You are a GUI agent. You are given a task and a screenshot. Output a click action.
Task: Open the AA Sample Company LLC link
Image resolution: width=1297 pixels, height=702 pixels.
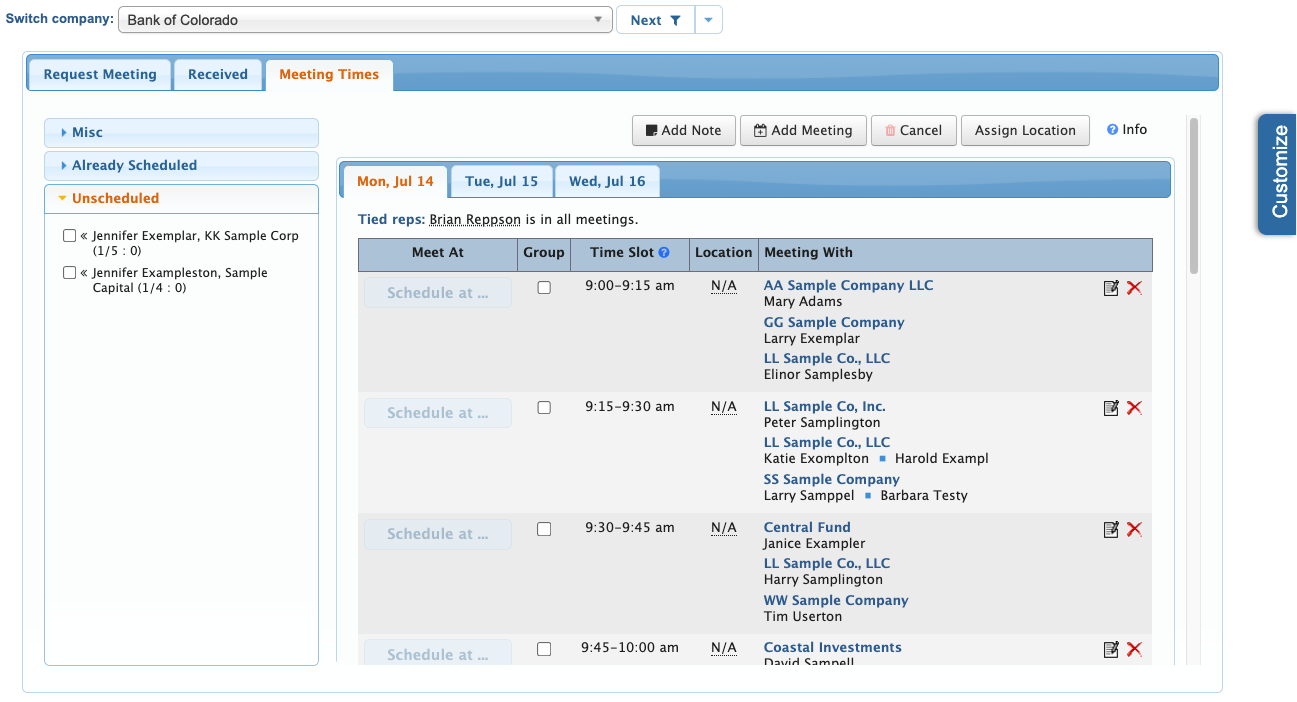point(848,286)
